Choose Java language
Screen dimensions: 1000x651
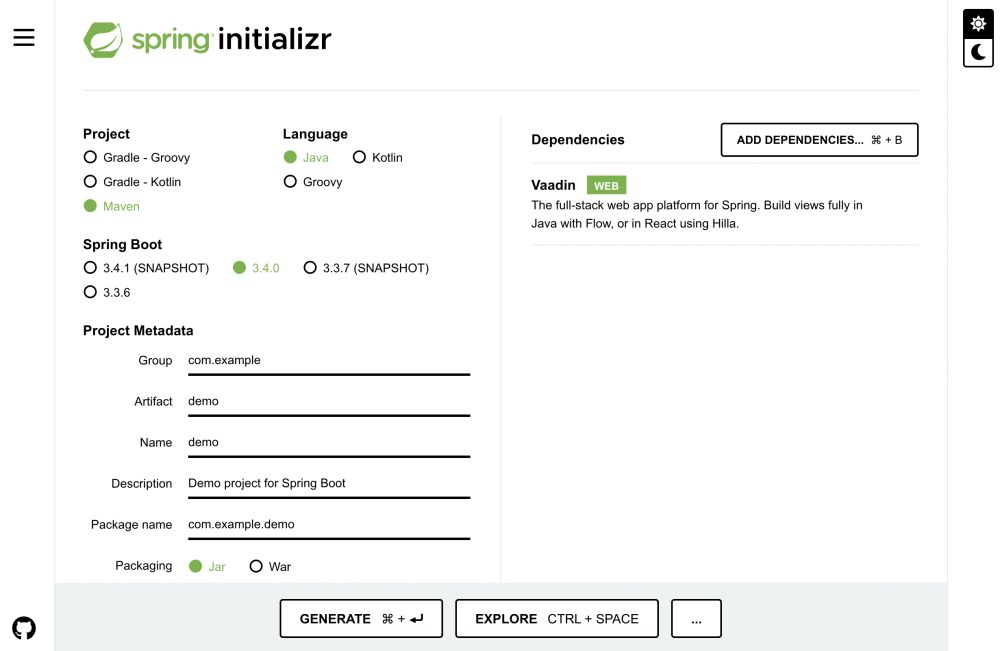click(306, 157)
